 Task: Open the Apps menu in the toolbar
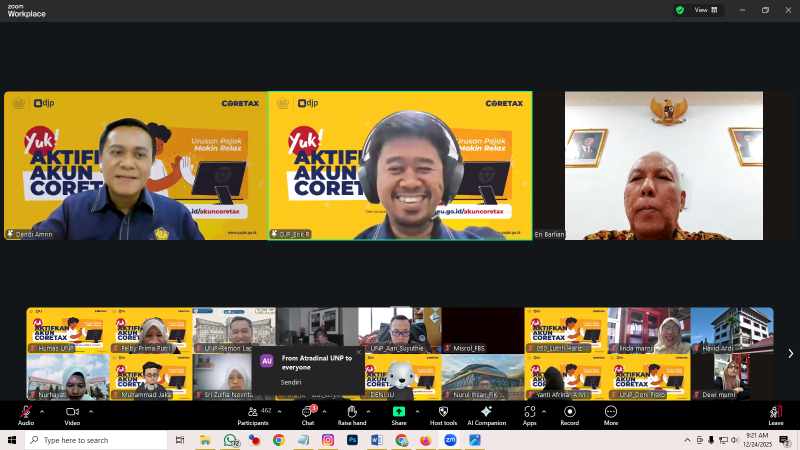pyautogui.click(x=529, y=412)
